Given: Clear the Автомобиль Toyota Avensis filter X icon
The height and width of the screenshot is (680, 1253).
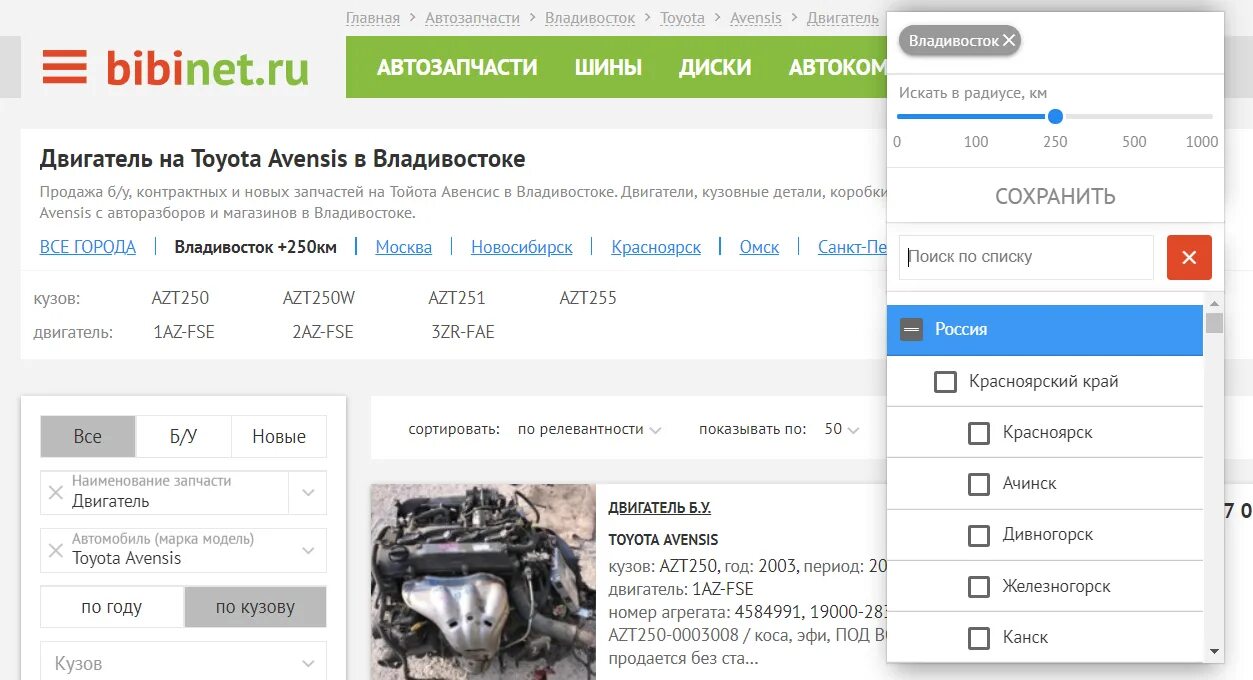Looking at the screenshot, I should (x=57, y=551).
